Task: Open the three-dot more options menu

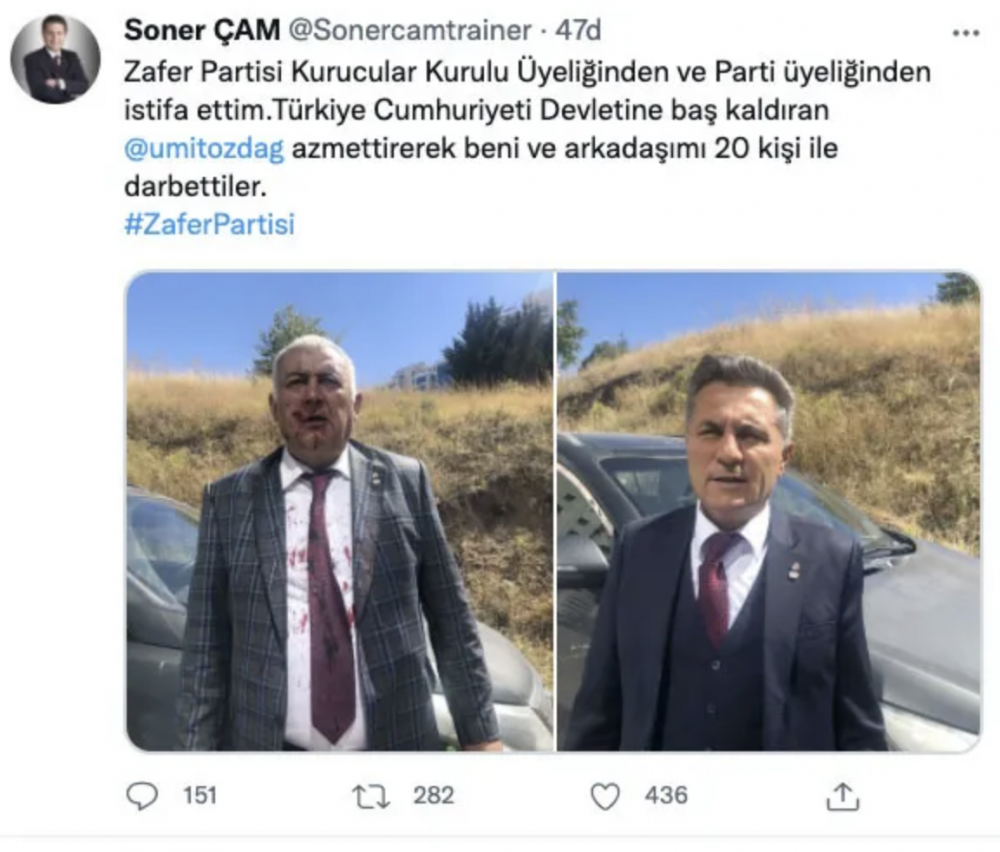Action: tap(965, 33)
